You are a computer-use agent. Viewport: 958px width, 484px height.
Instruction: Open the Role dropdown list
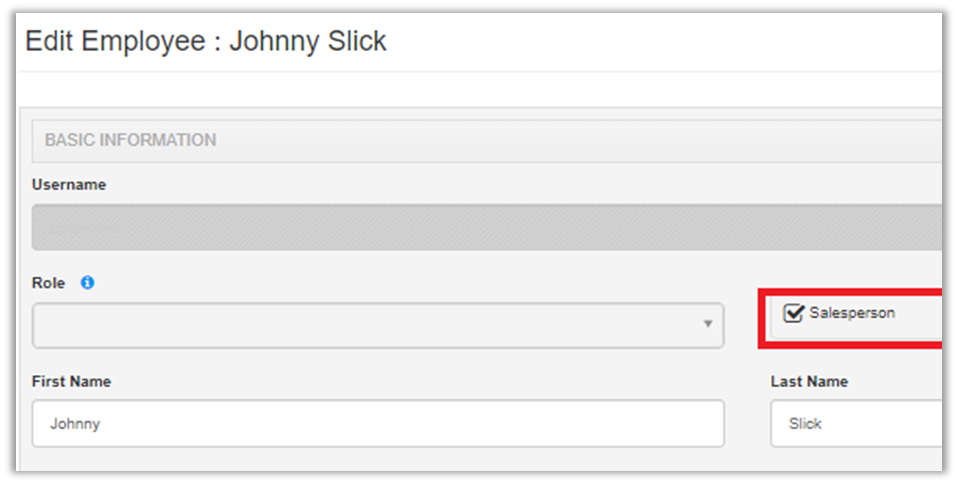[x=377, y=325]
